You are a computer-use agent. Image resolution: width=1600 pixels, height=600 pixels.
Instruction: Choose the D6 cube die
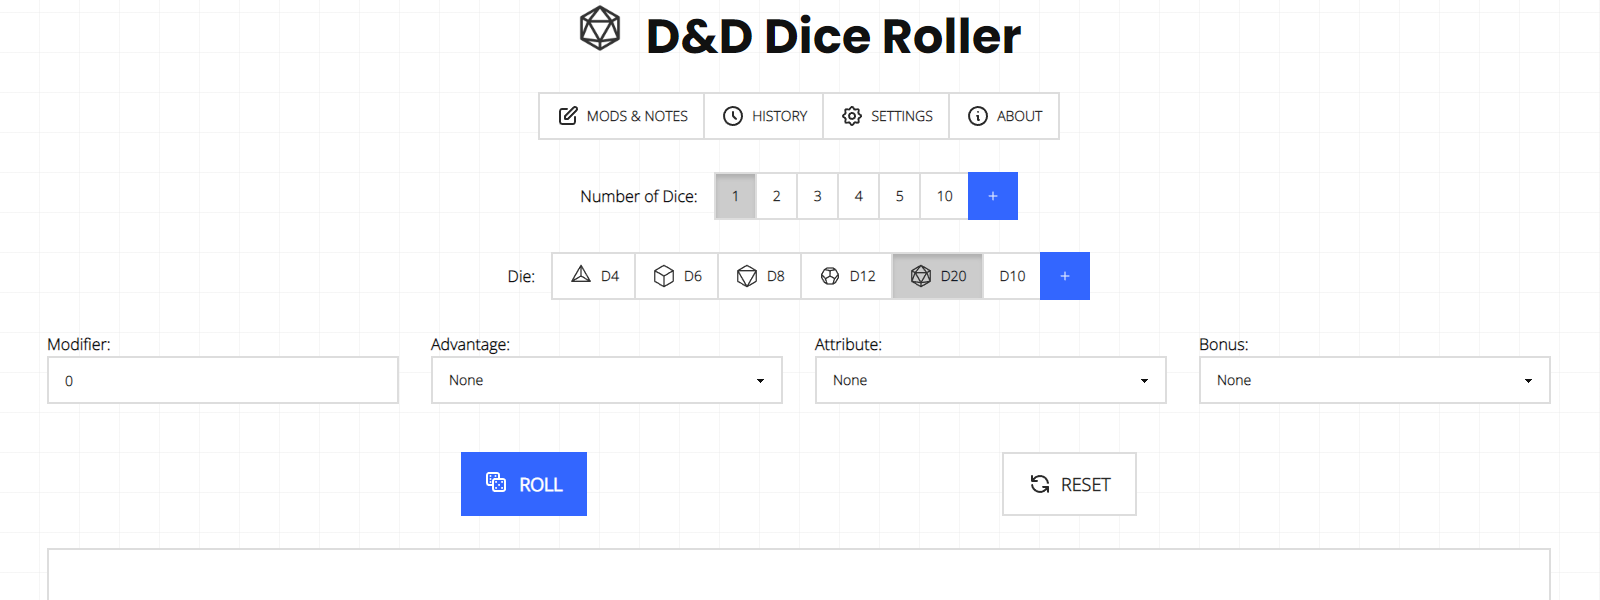click(x=677, y=276)
